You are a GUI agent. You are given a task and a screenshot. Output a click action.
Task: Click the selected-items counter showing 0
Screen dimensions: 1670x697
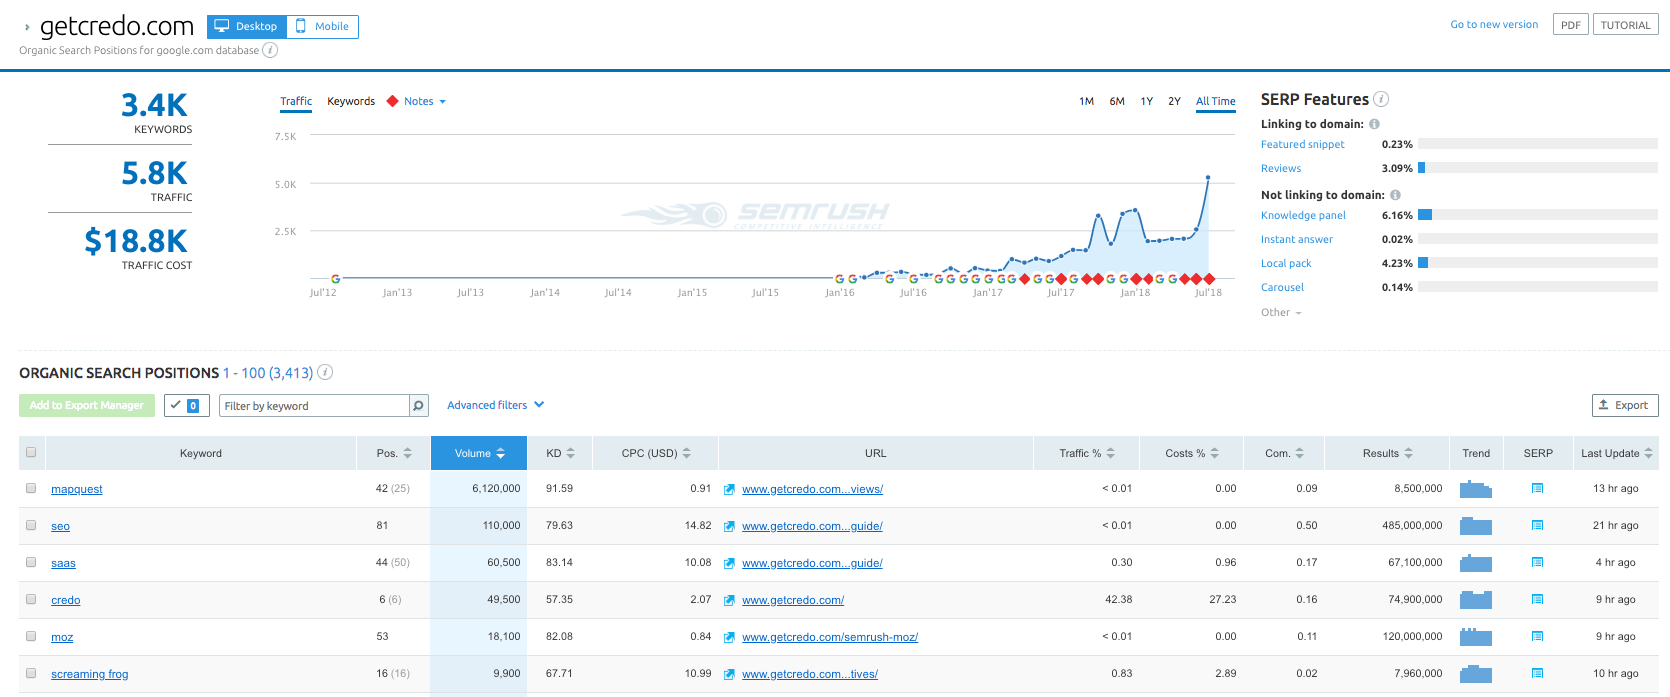click(x=187, y=405)
